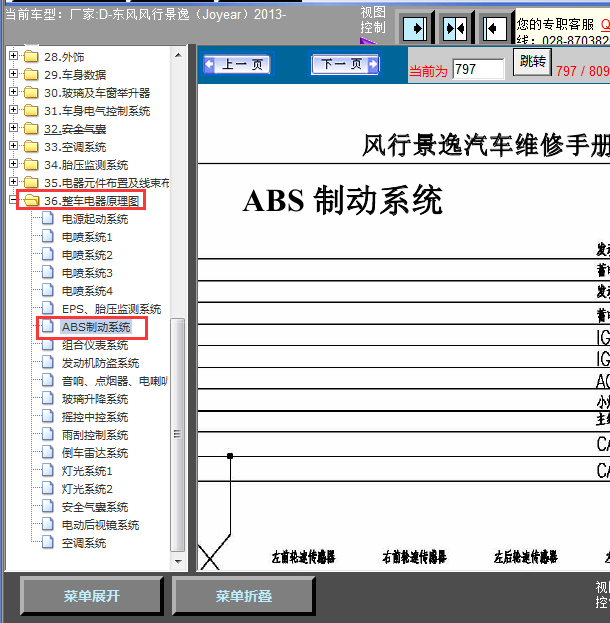
Task: Click the page icon beside 电源起动系统
Action: tap(48, 218)
